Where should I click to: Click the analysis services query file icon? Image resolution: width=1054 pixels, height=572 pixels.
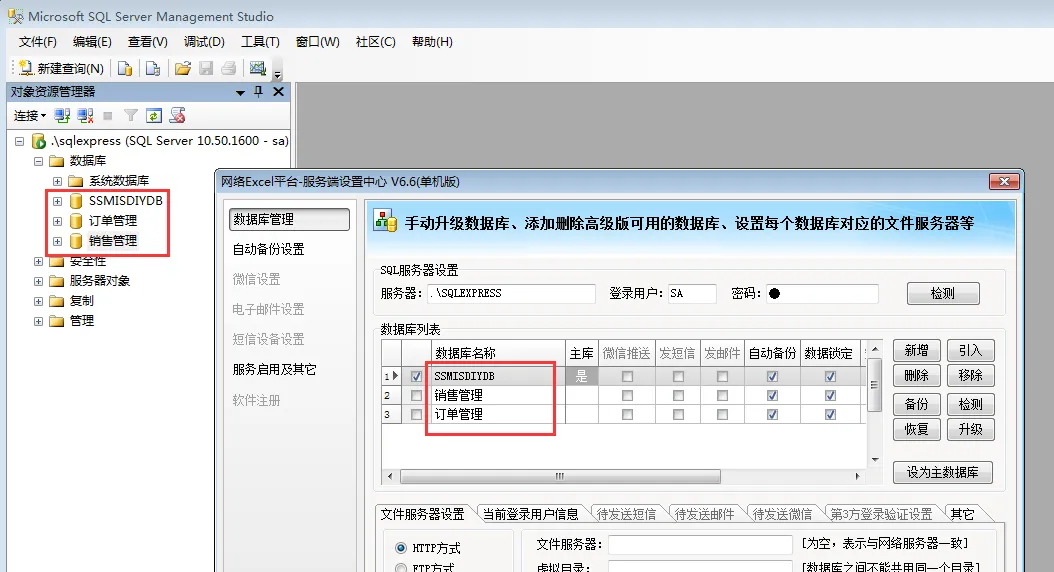coord(153,68)
